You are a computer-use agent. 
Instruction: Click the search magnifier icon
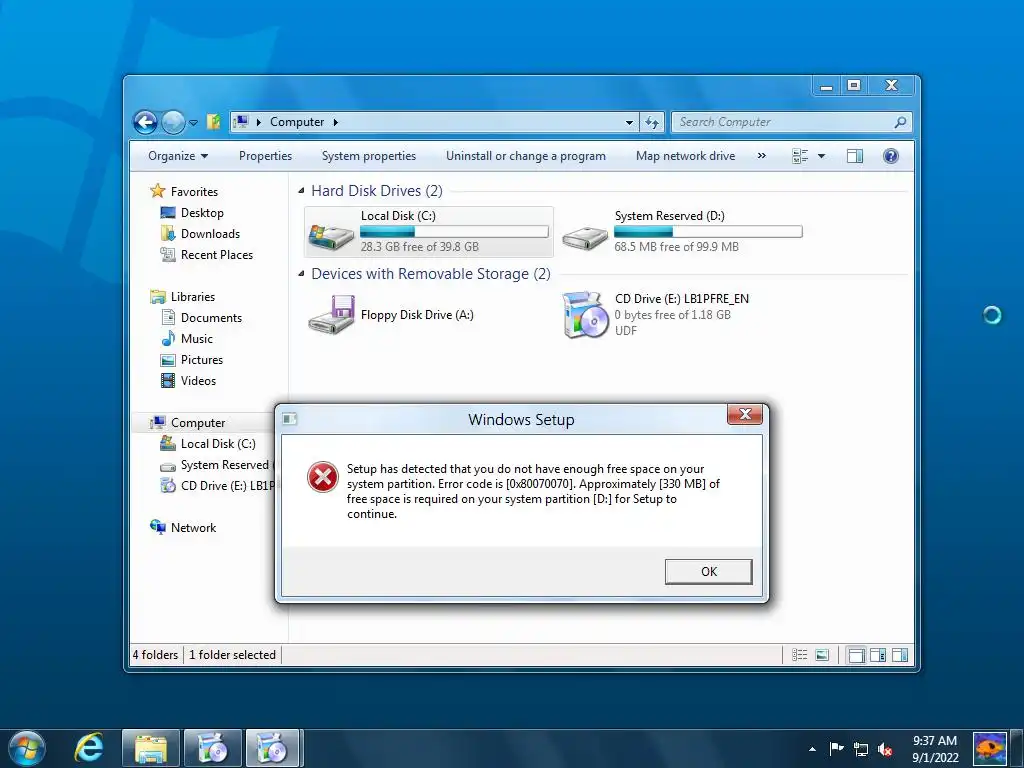pyautogui.click(x=900, y=122)
